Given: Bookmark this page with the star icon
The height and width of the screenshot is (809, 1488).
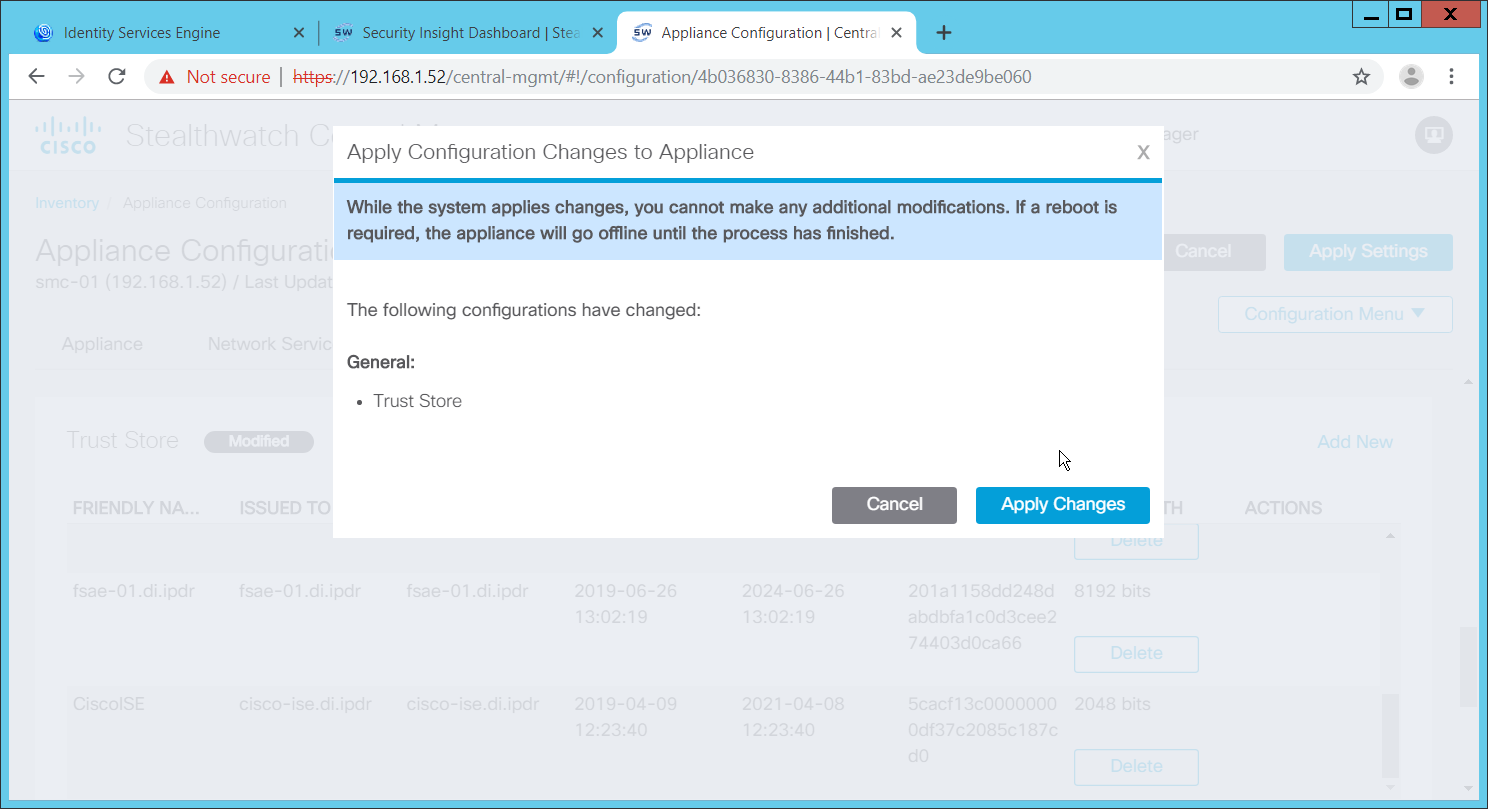Looking at the screenshot, I should click(x=1361, y=77).
